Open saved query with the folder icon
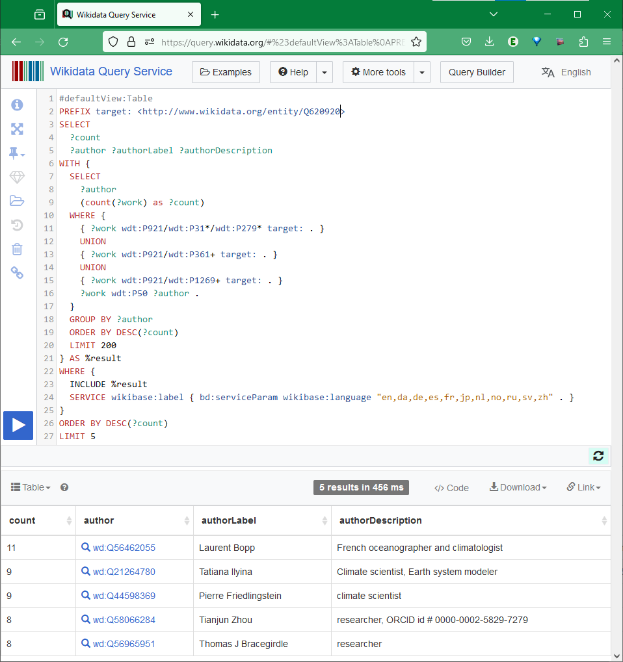Screen dimensions: 623x662 point(17,201)
